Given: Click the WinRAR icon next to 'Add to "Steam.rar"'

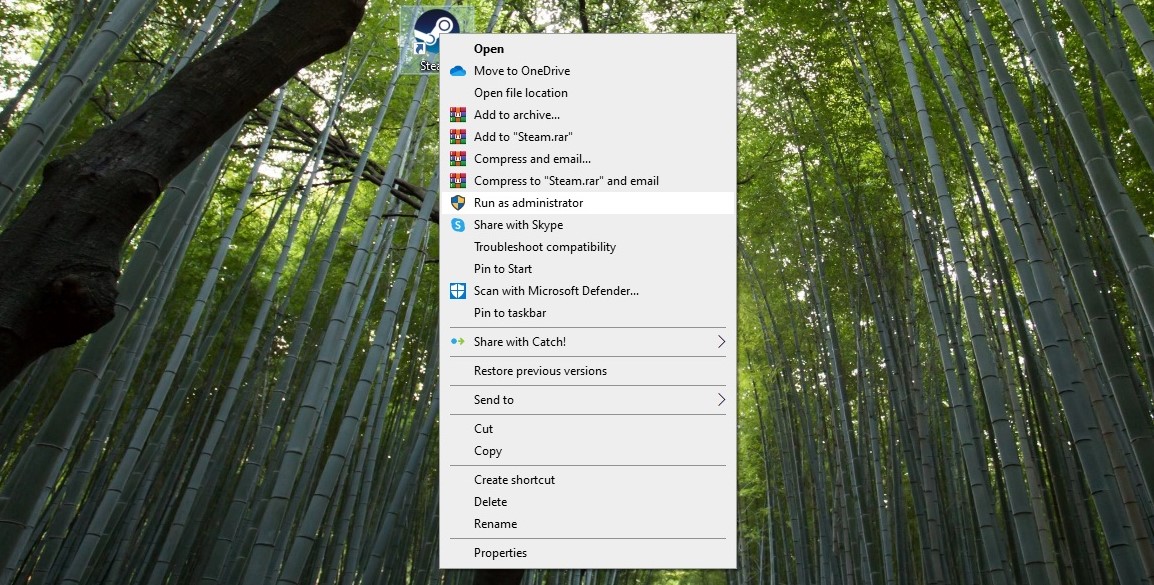Looking at the screenshot, I should tap(459, 136).
